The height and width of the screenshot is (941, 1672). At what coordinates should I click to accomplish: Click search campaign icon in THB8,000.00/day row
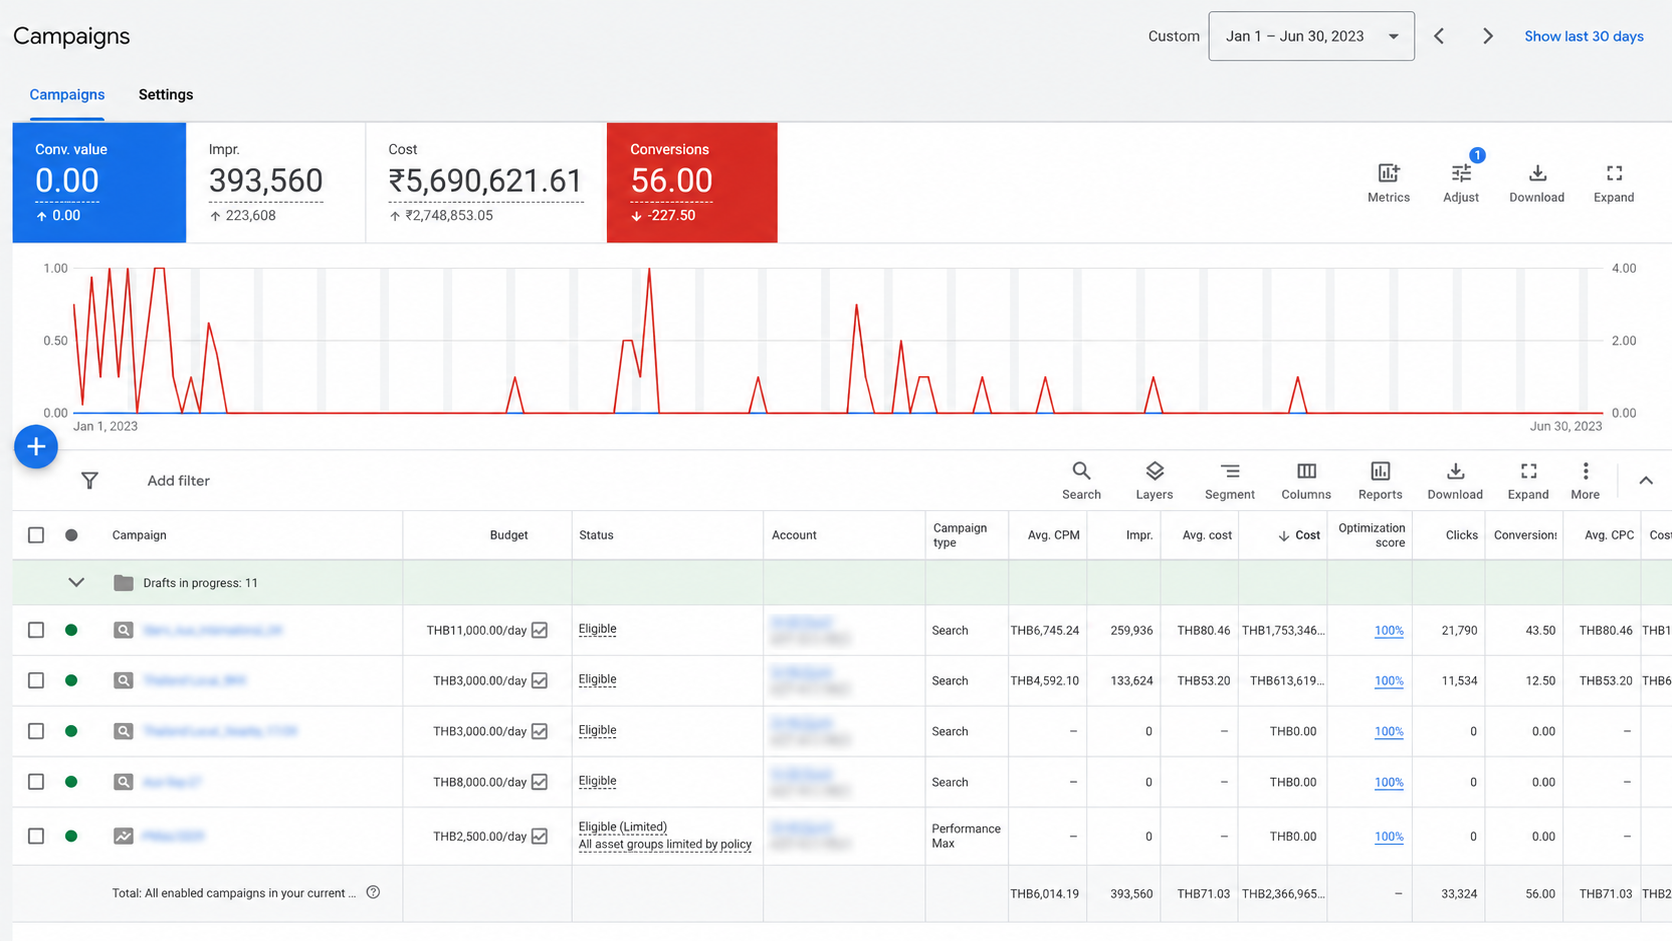coord(123,782)
